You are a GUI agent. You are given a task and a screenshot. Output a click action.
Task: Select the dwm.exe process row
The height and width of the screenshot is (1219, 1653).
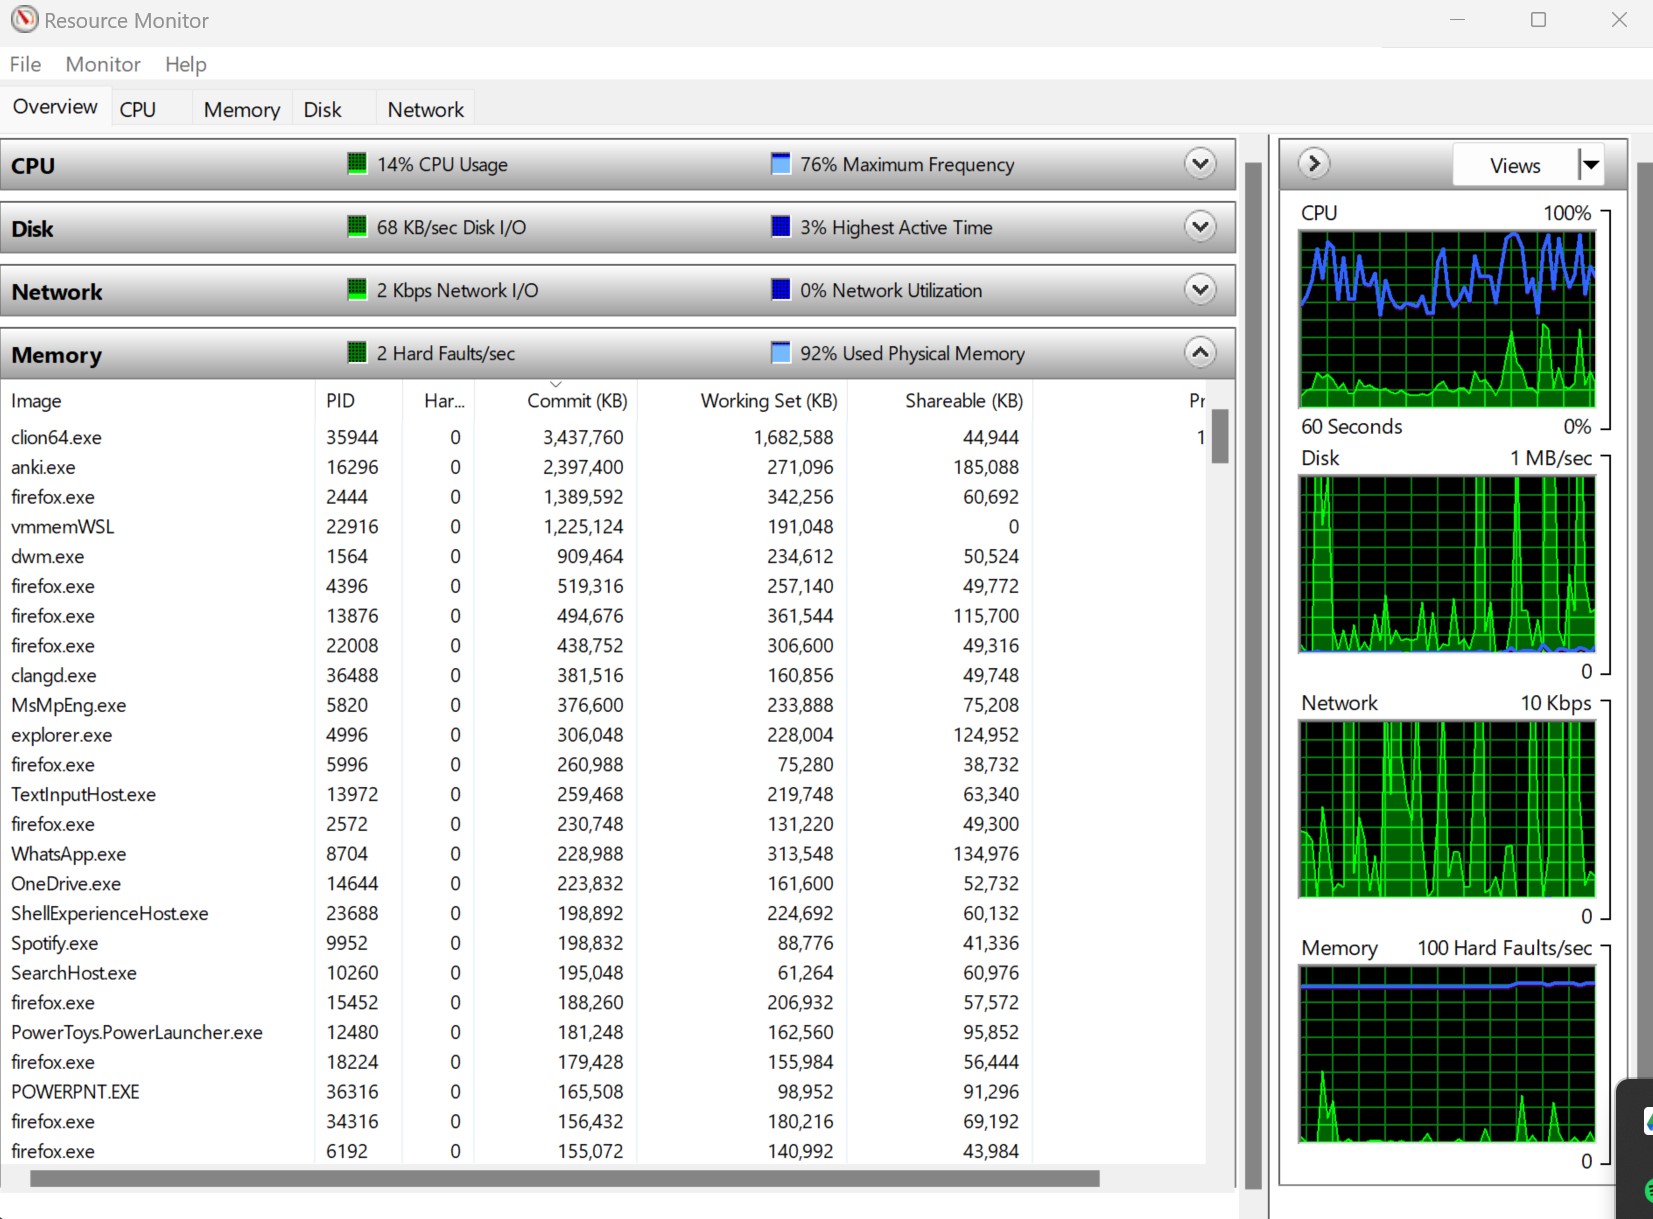pyautogui.click(x=603, y=556)
